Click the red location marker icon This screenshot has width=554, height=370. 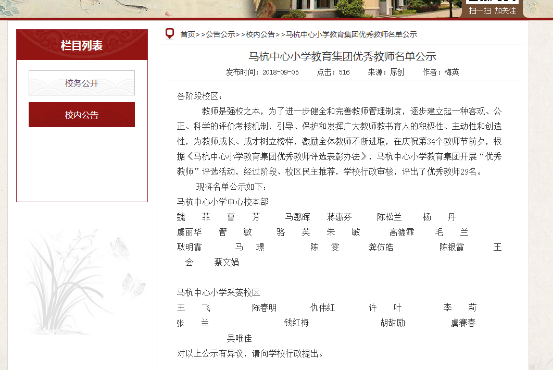(x=170, y=34)
